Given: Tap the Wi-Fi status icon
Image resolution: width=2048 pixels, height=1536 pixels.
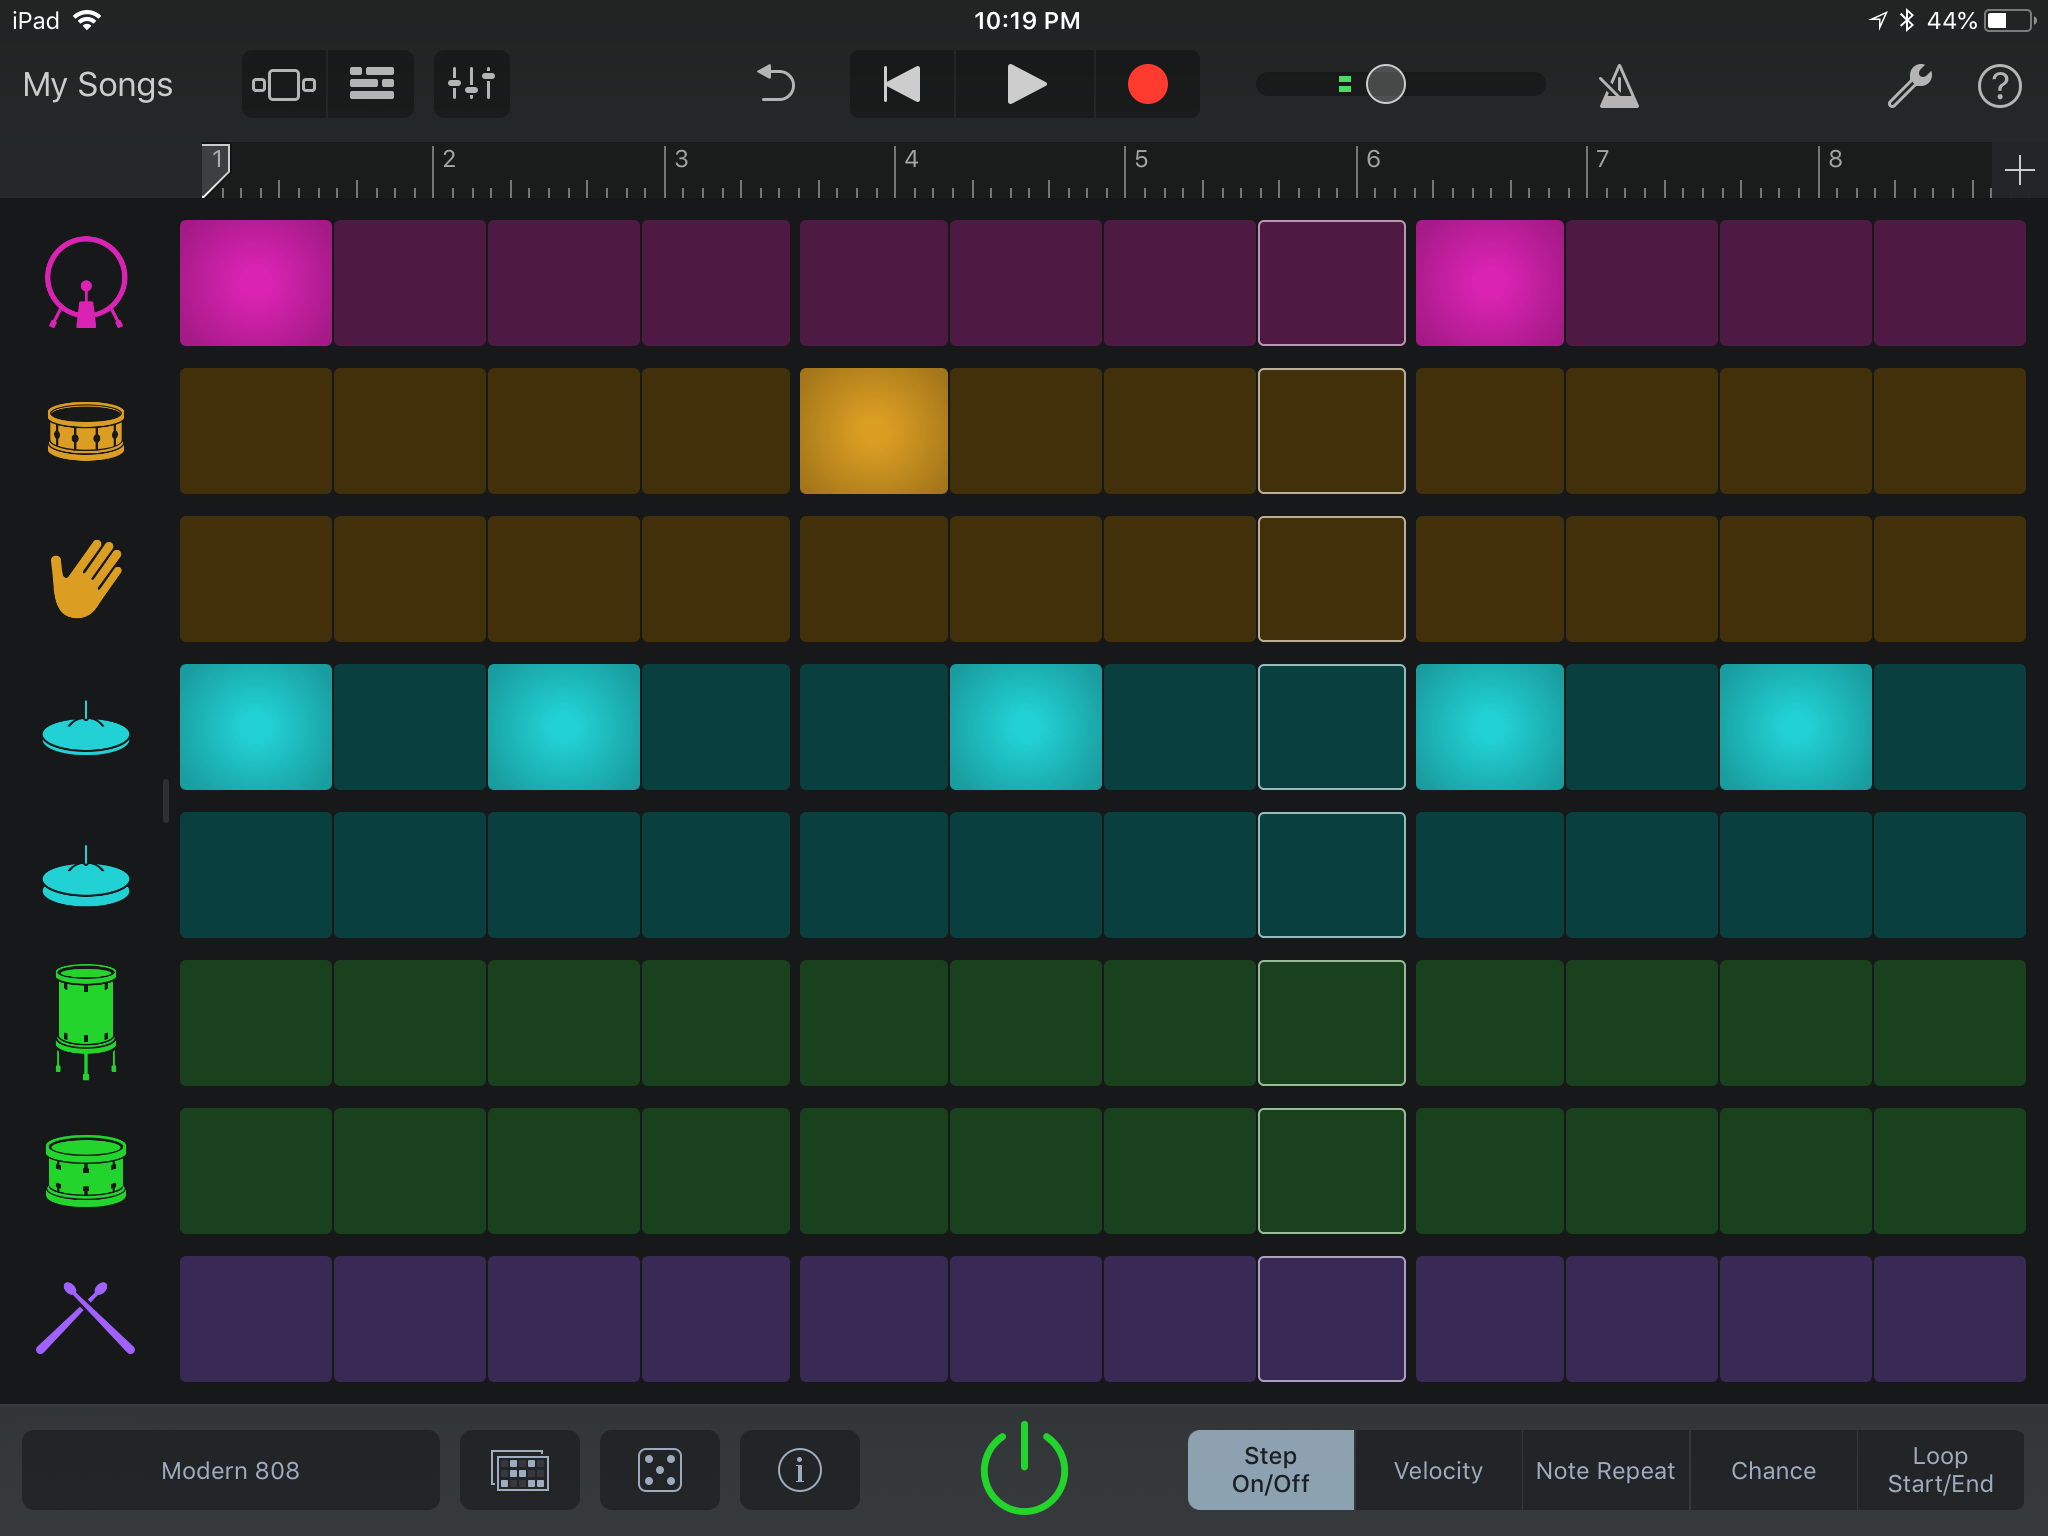Looking at the screenshot, I should pyautogui.click(x=88, y=20).
